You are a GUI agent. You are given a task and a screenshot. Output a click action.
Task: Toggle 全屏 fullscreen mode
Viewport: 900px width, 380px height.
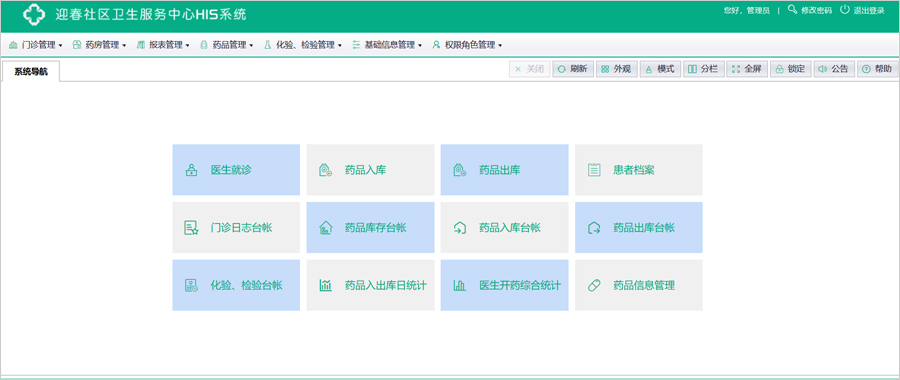[747, 69]
